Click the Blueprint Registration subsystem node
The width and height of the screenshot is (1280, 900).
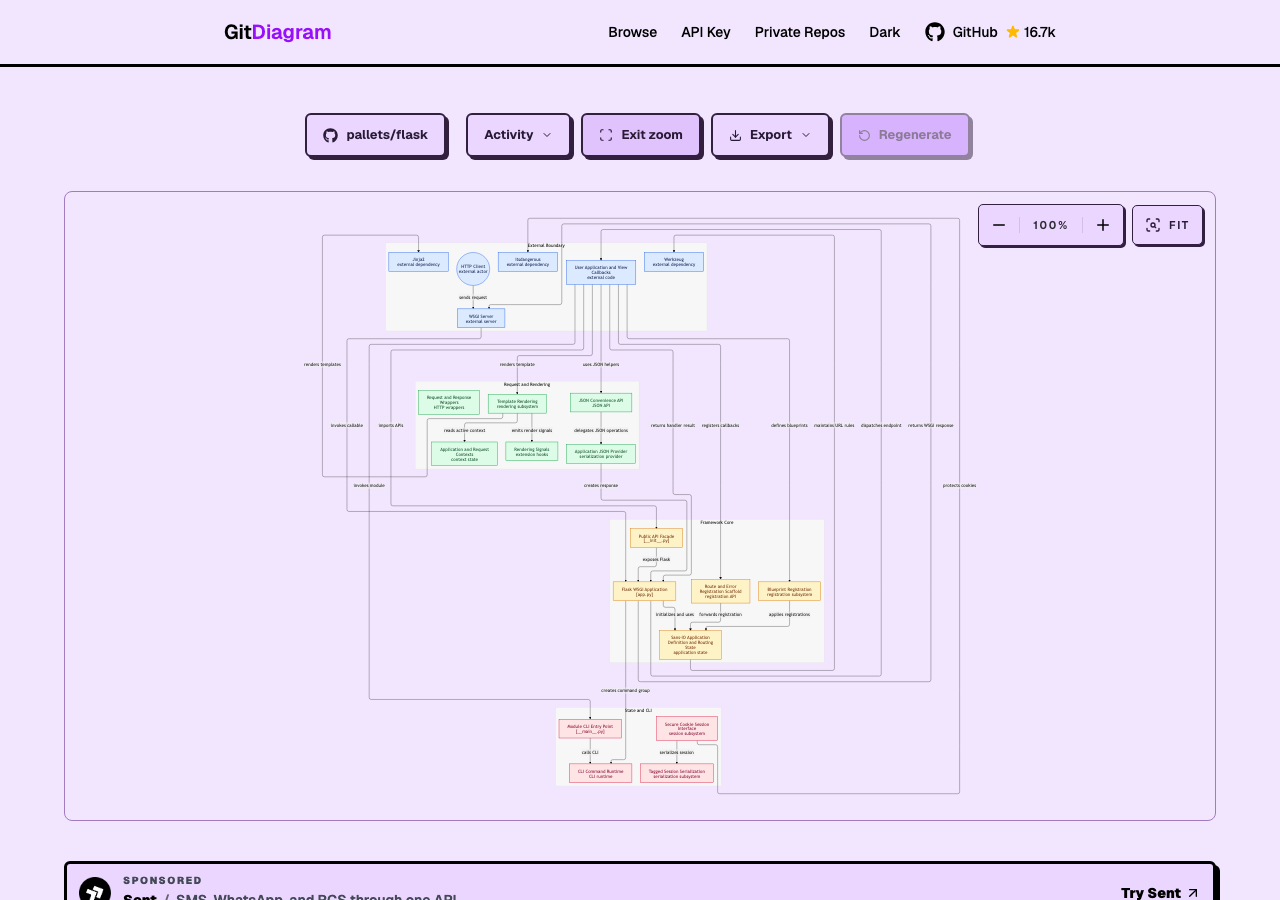point(789,591)
